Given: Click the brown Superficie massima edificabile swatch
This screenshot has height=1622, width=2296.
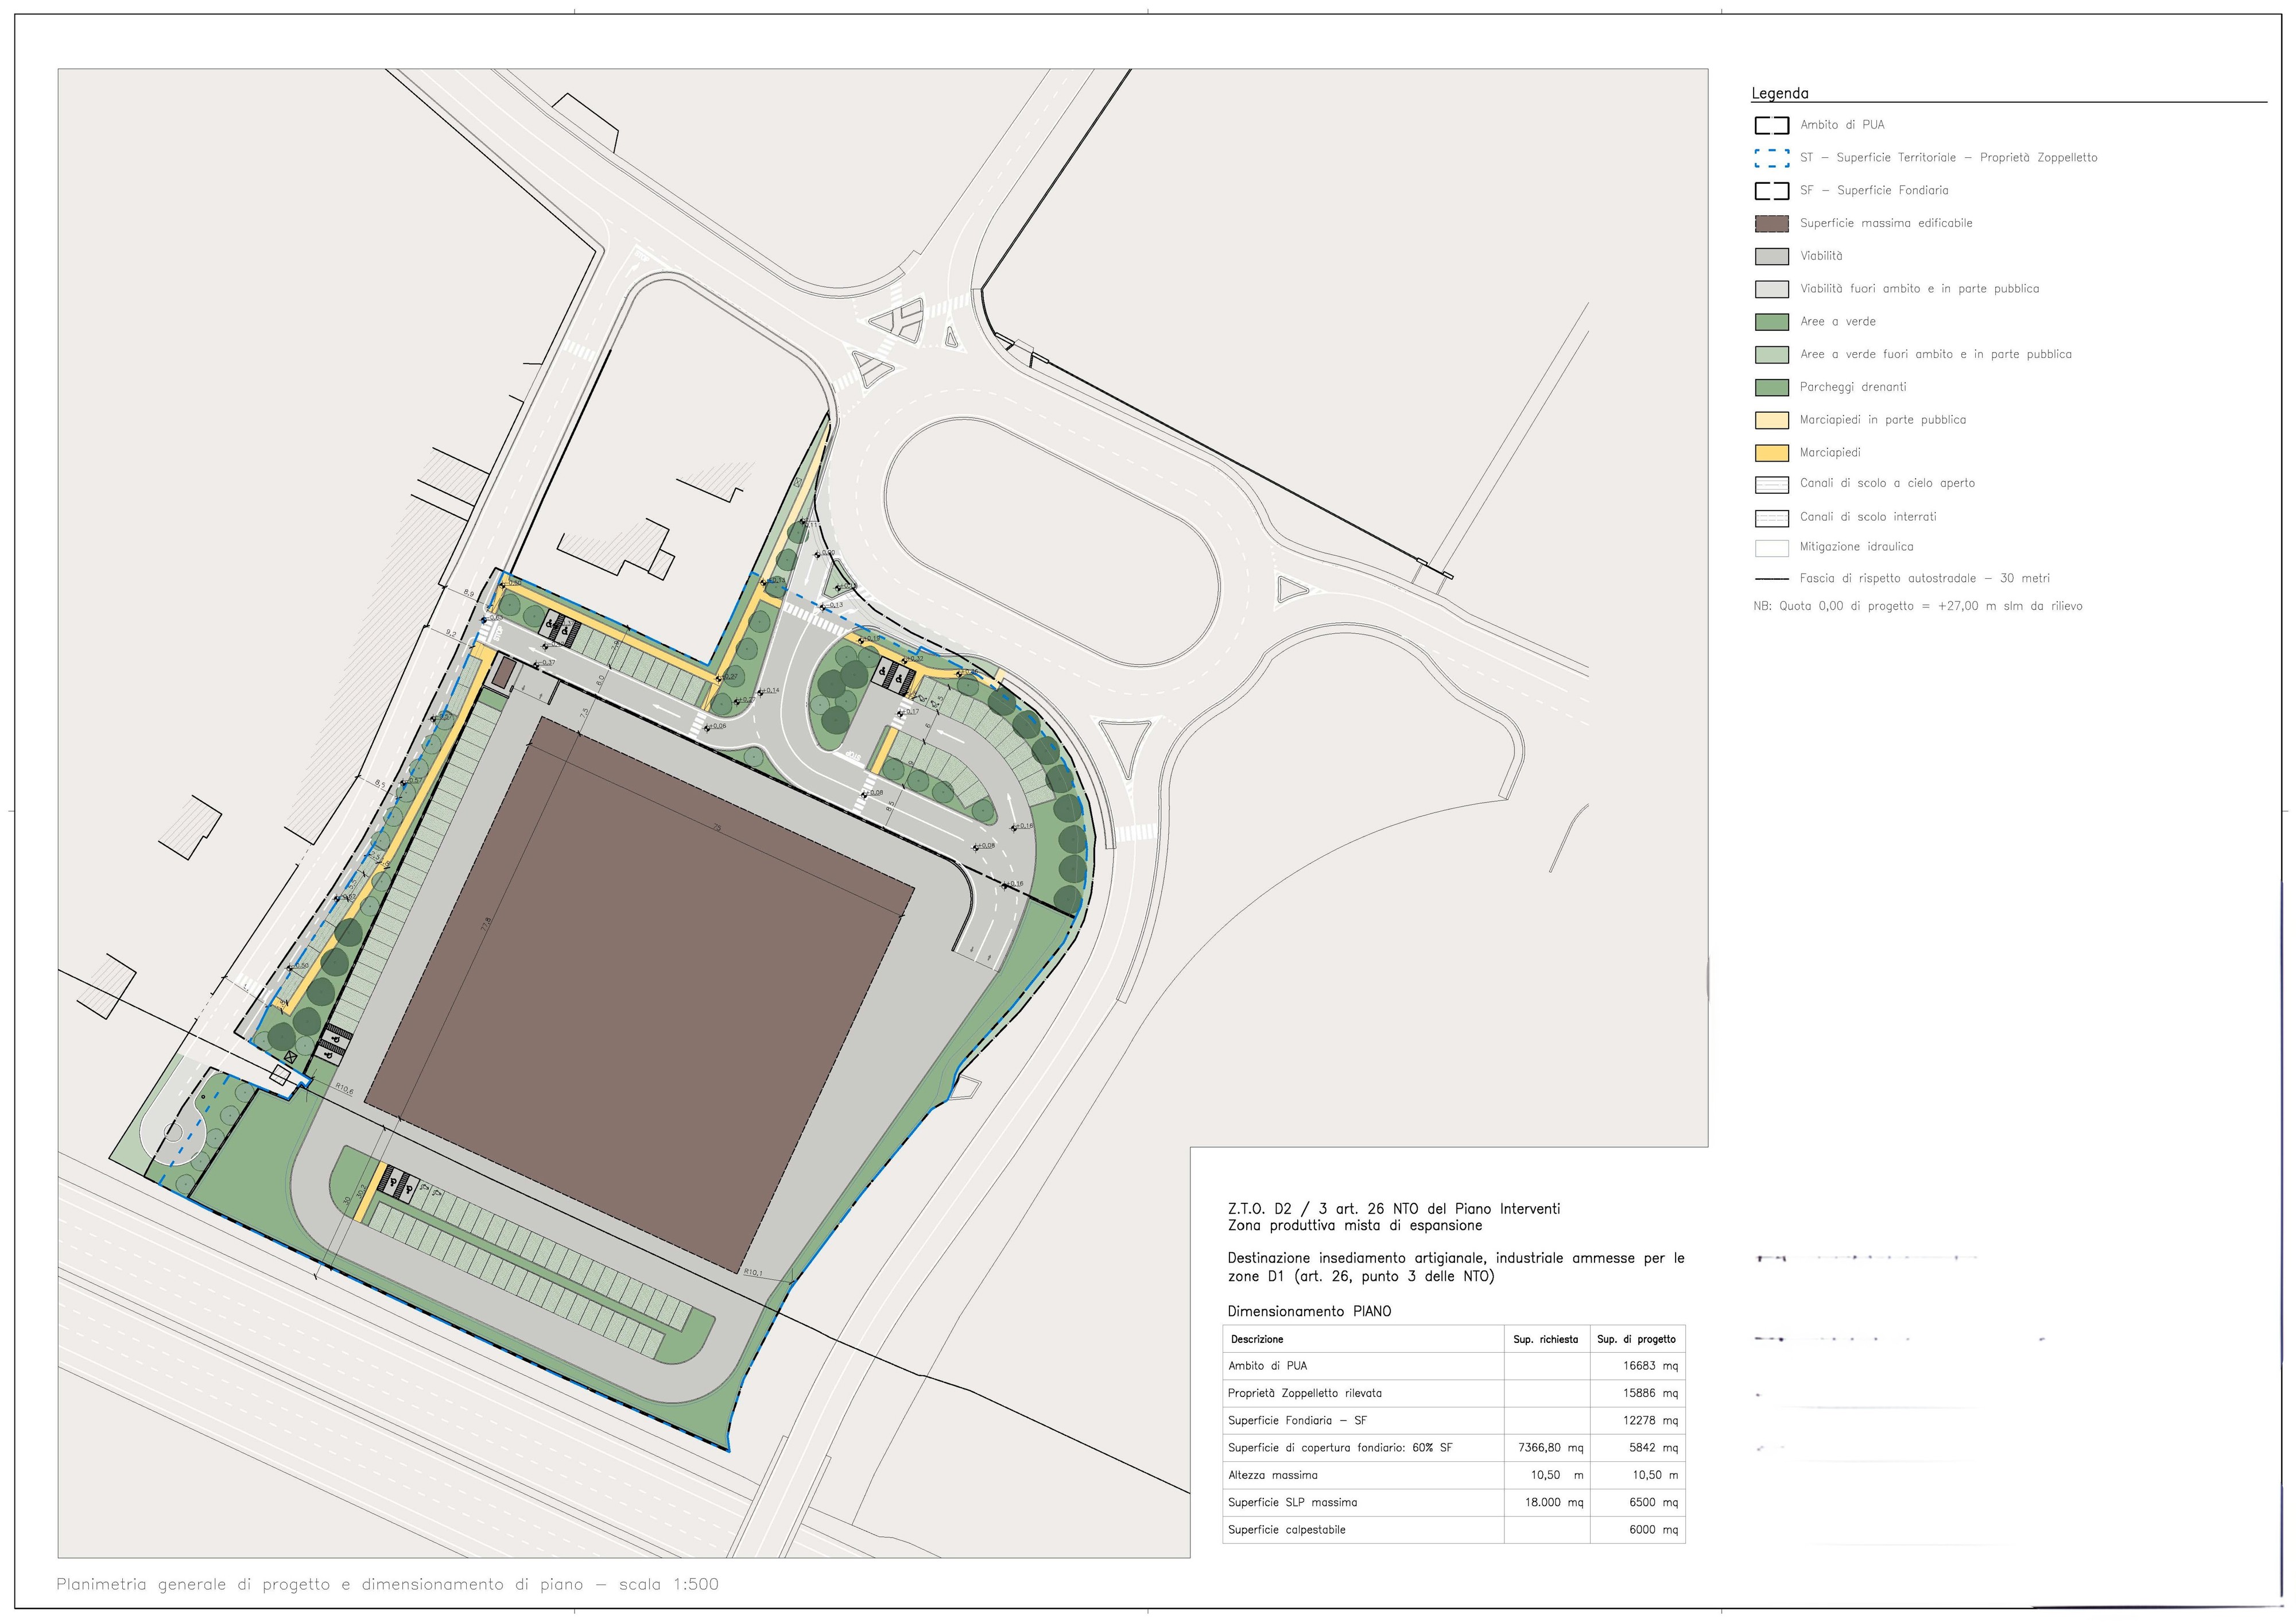Looking at the screenshot, I should coord(1771,223).
